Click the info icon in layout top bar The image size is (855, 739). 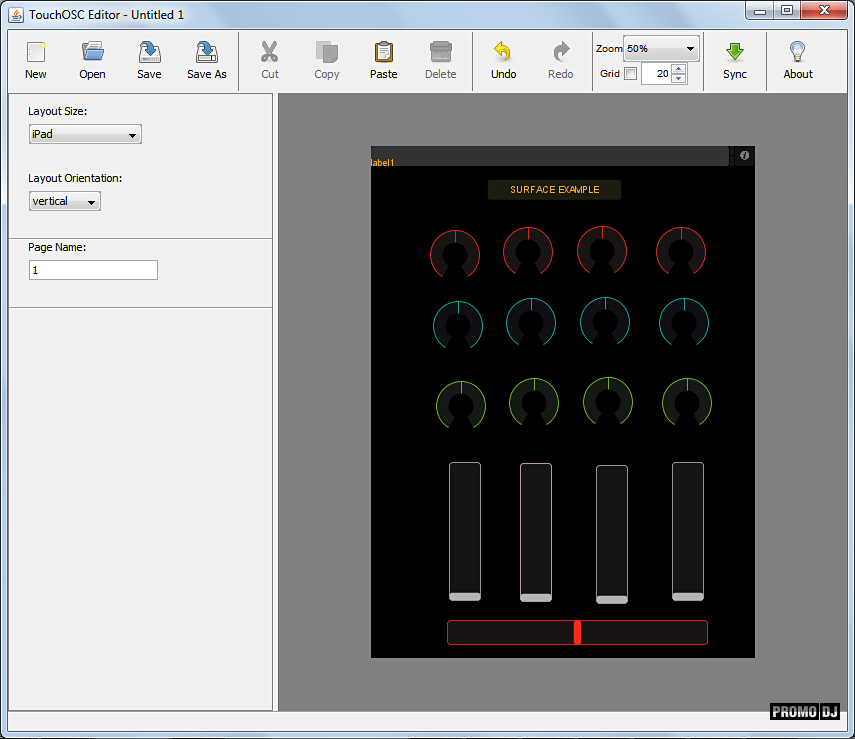point(744,155)
